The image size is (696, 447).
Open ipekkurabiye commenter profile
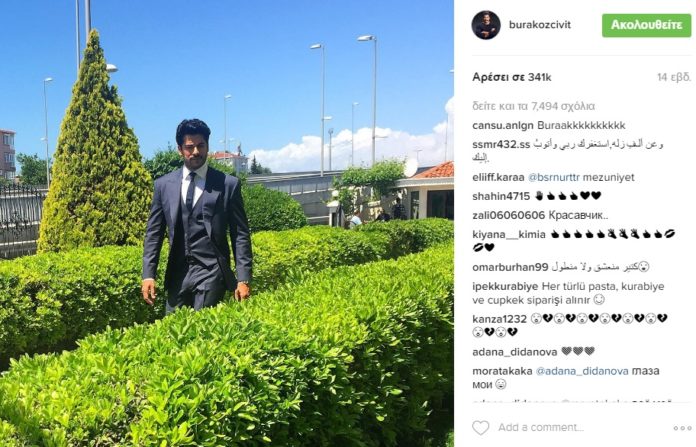tap(505, 286)
